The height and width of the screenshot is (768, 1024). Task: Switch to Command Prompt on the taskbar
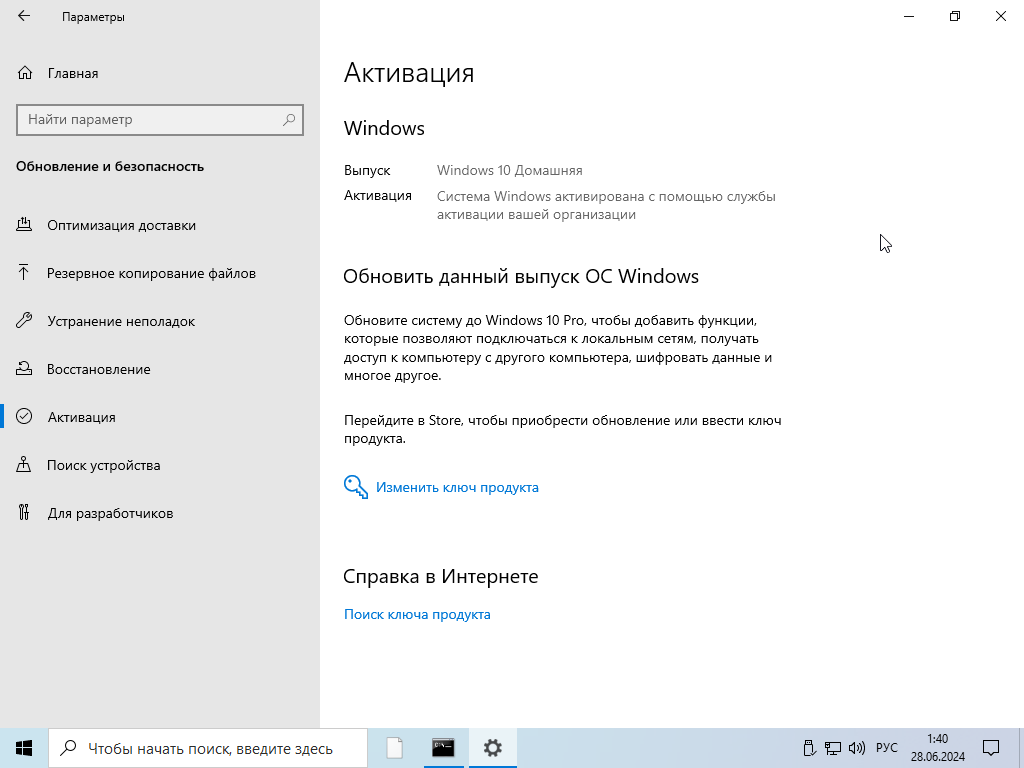443,748
